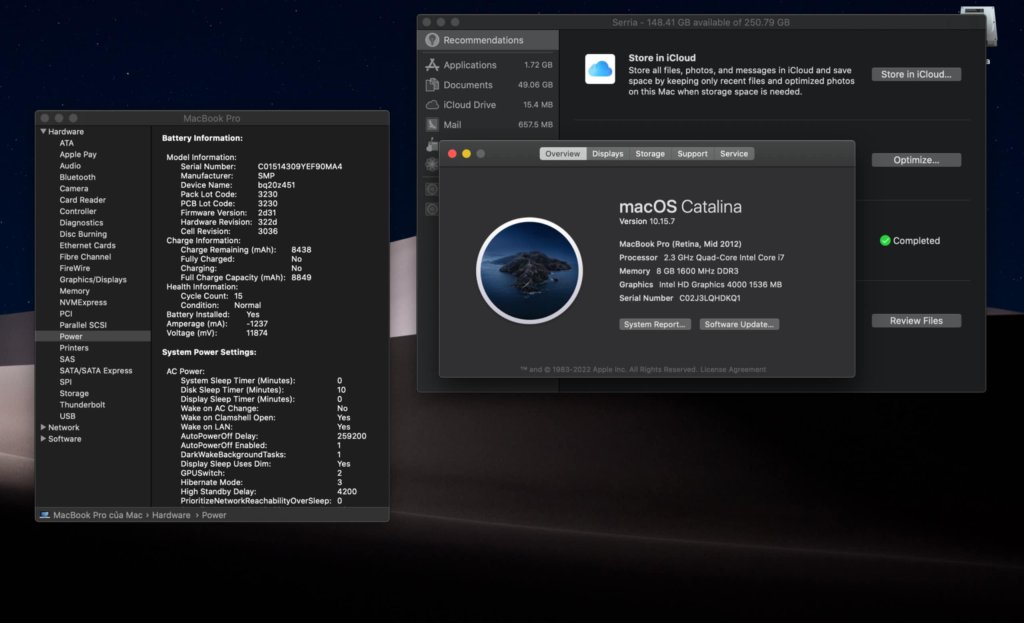This screenshot has width=1024, height=623.
Task: Expand the Software section in the sidebar
Action: [43, 439]
